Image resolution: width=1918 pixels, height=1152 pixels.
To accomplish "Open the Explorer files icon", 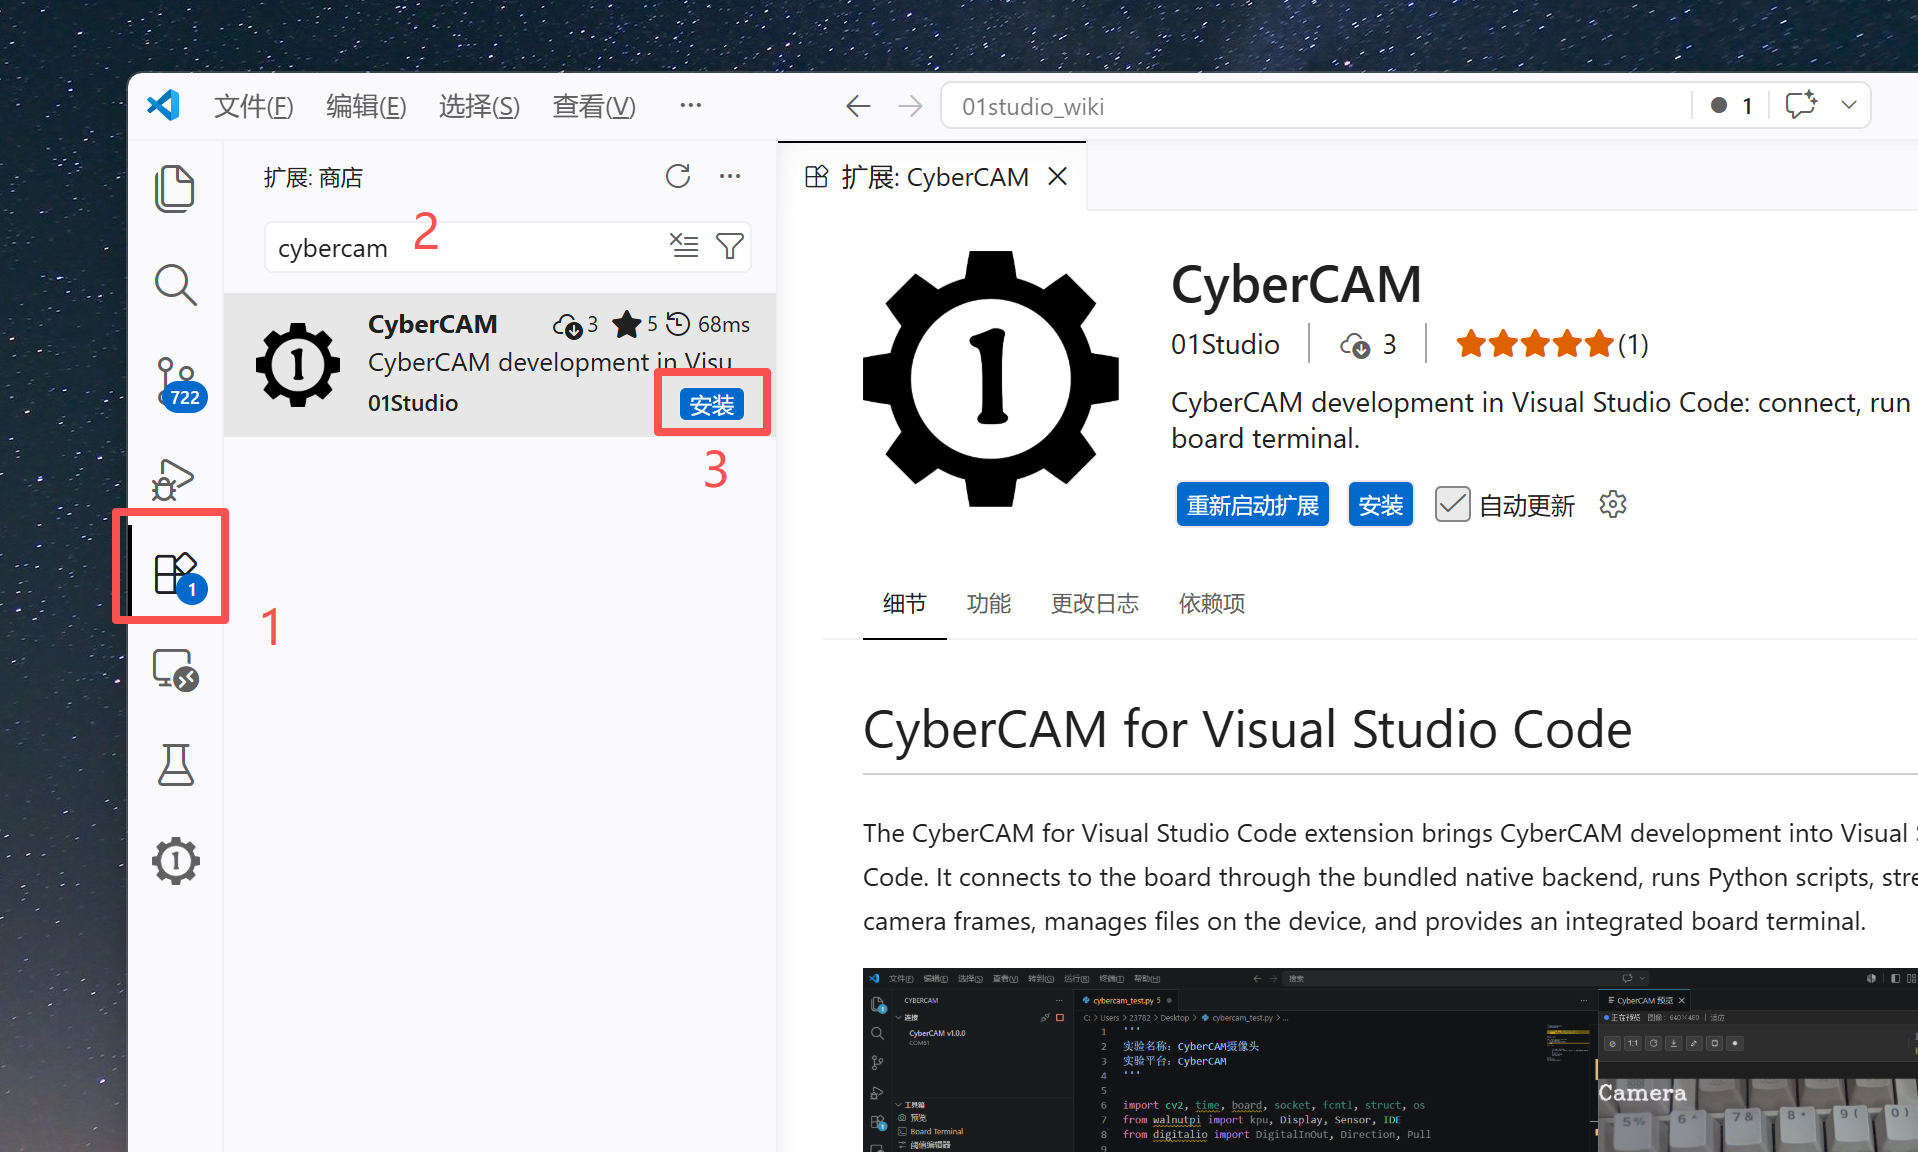I will [x=175, y=188].
